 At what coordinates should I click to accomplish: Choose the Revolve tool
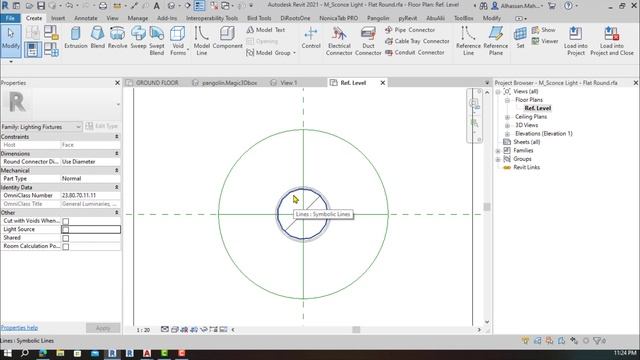click(x=118, y=39)
